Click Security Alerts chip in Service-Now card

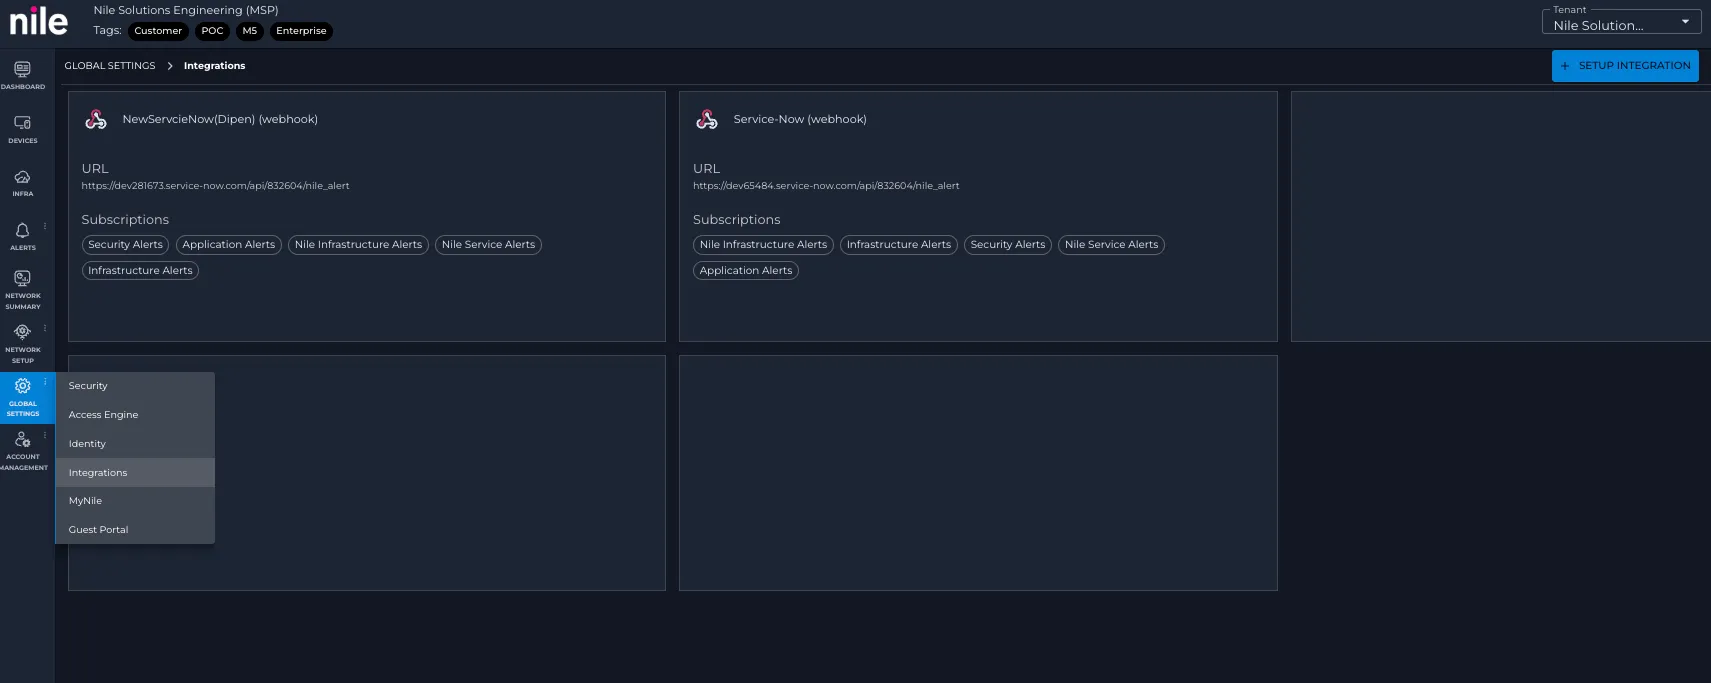[x=1008, y=245]
